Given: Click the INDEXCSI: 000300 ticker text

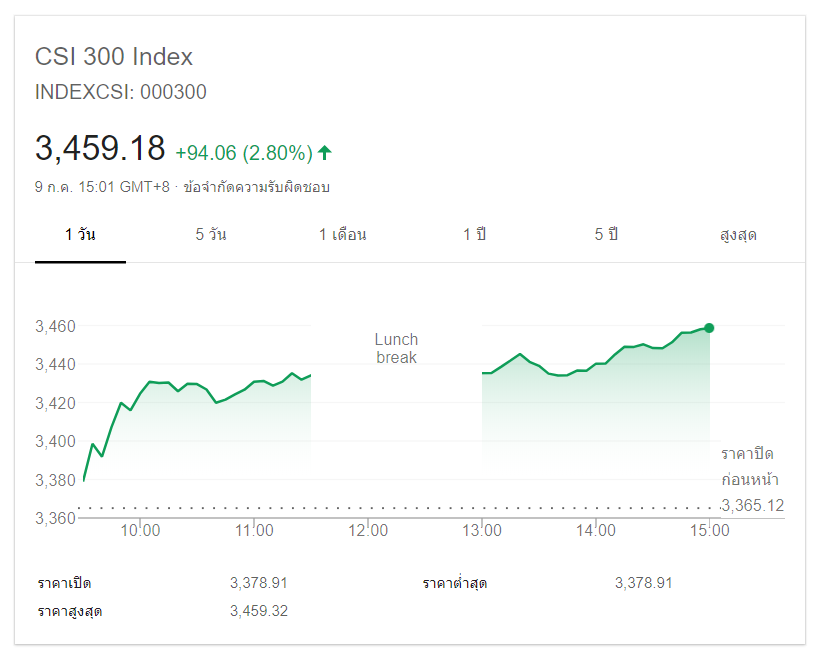Looking at the screenshot, I should tap(121, 92).
